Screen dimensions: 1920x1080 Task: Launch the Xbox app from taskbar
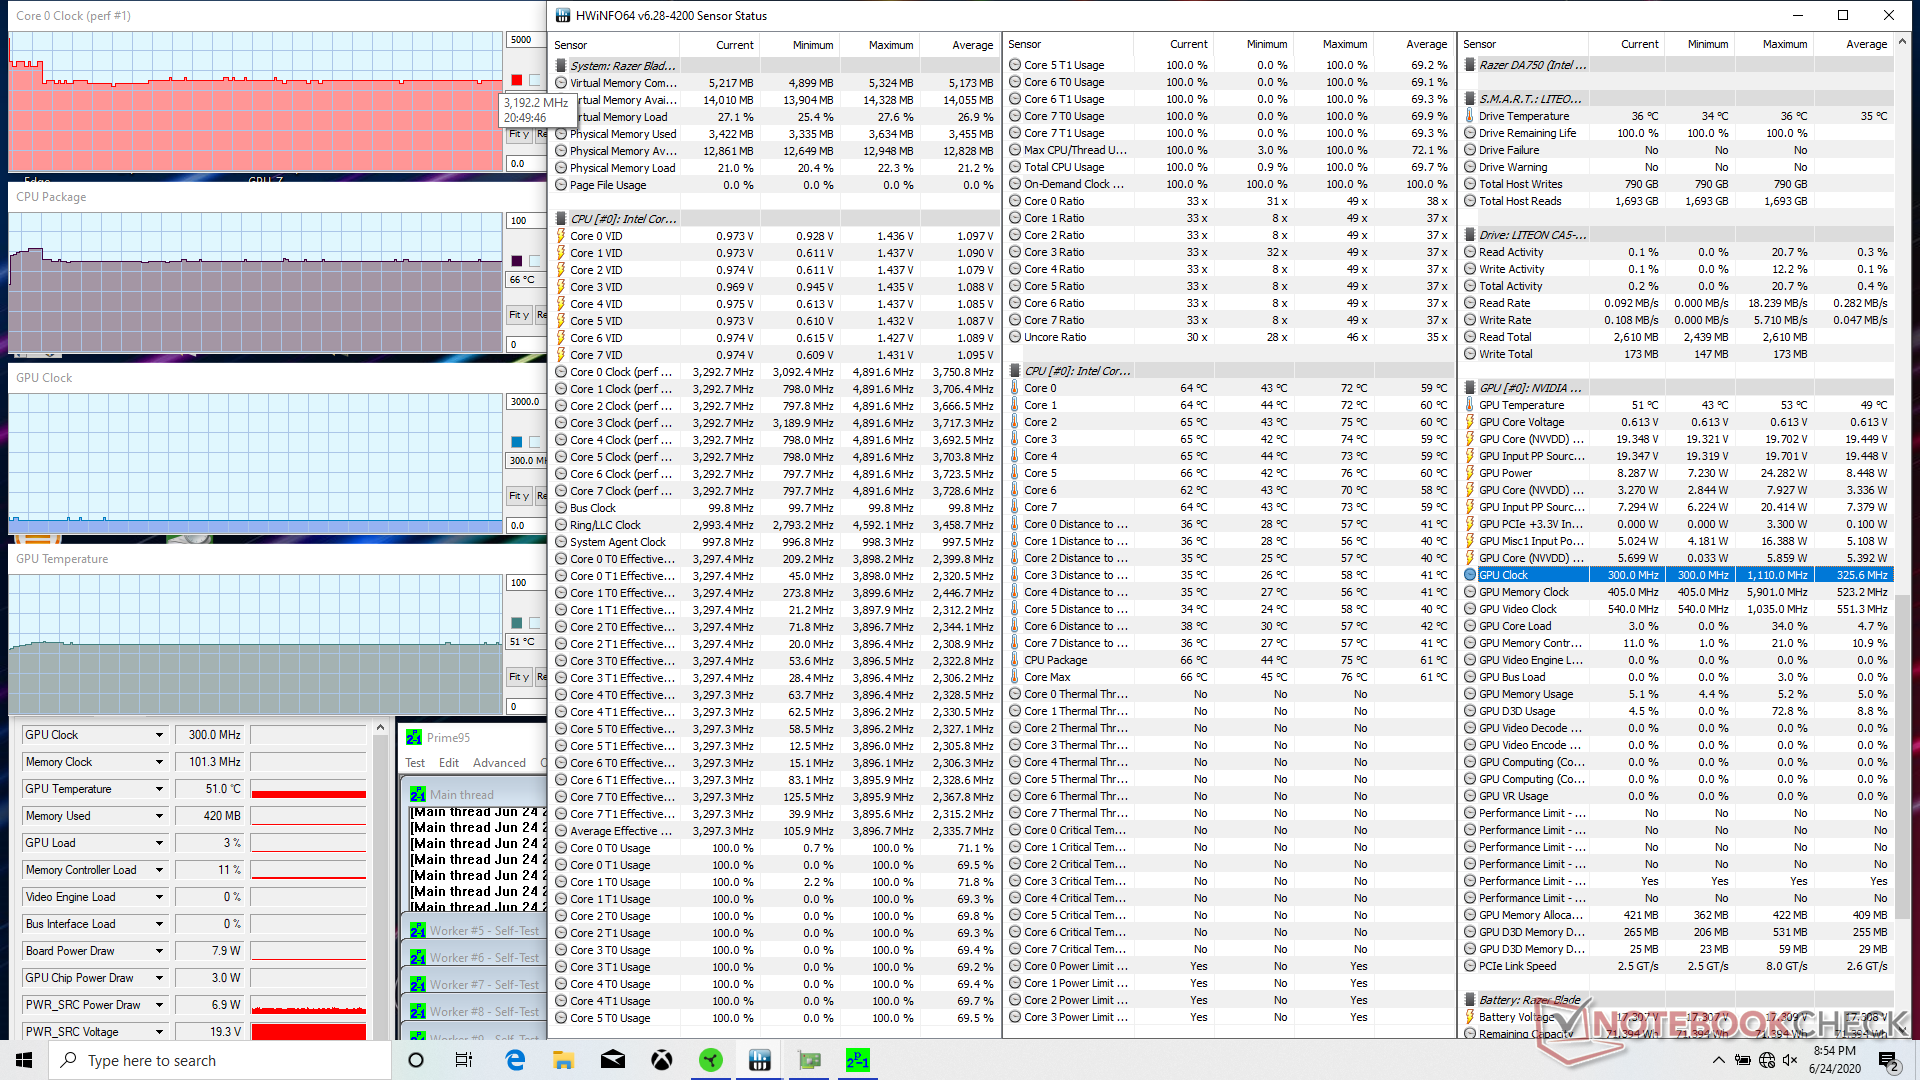tap(662, 1060)
